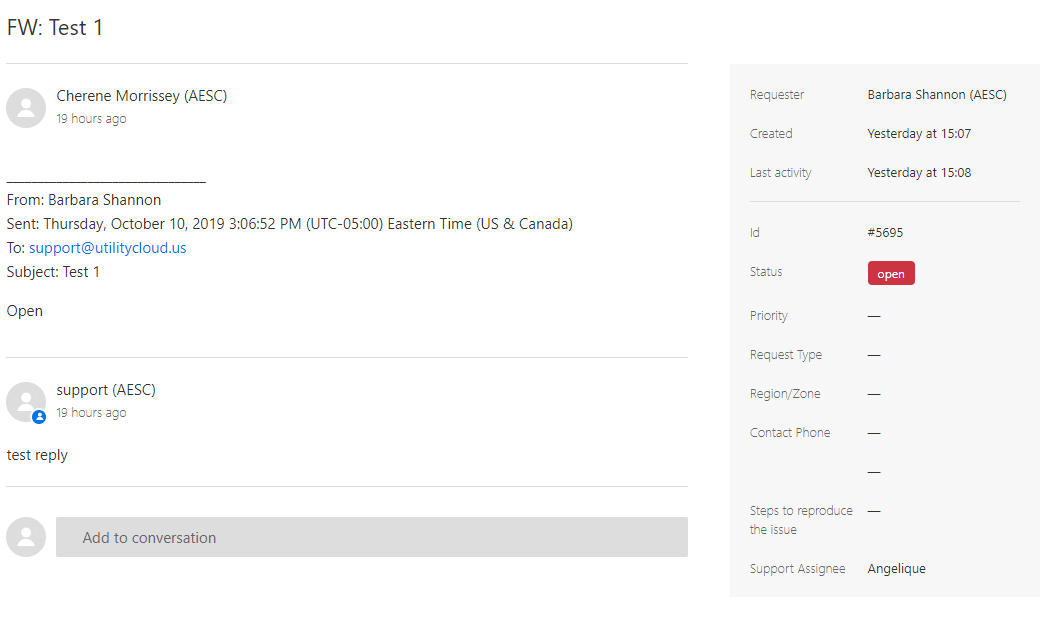Click the 19 hours ago timestamp under Cherene
The image size is (1051, 620).
[x=91, y=119]
